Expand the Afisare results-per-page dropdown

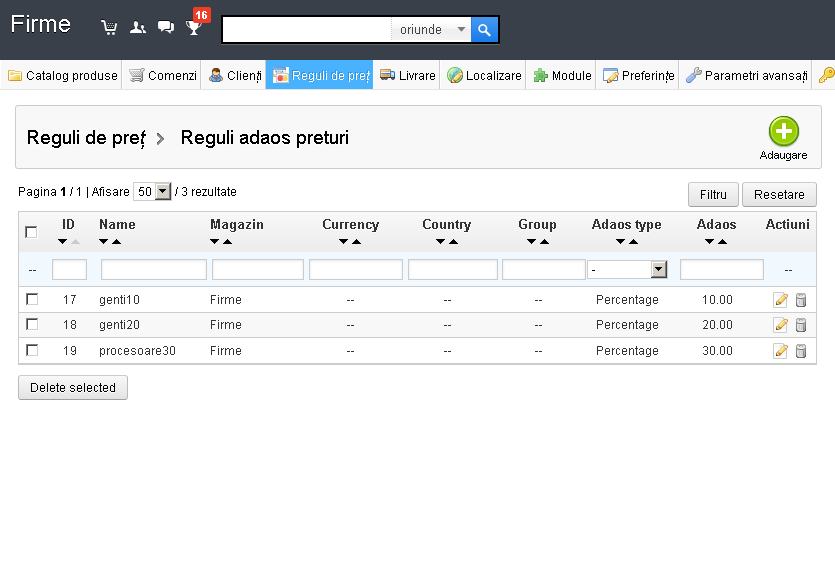[152, 192]
